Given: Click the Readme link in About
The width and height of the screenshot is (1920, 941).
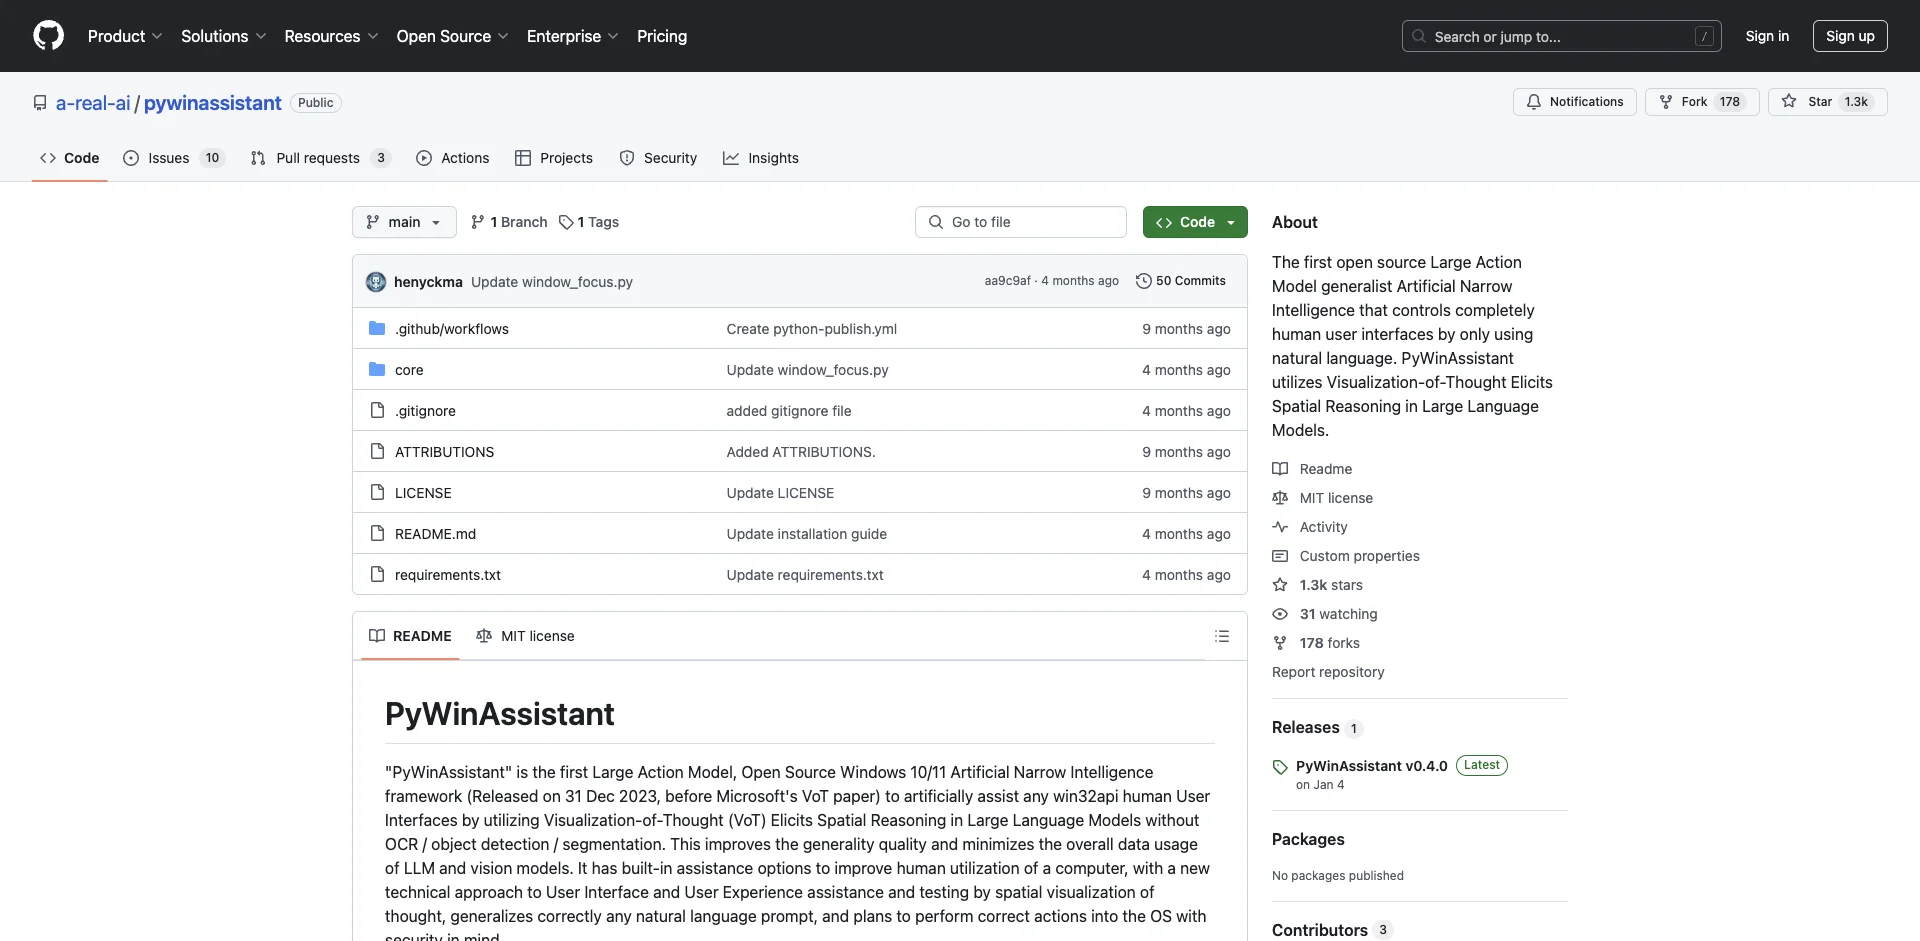Looking at the screenshot, I should click(x=1312, y=469).
